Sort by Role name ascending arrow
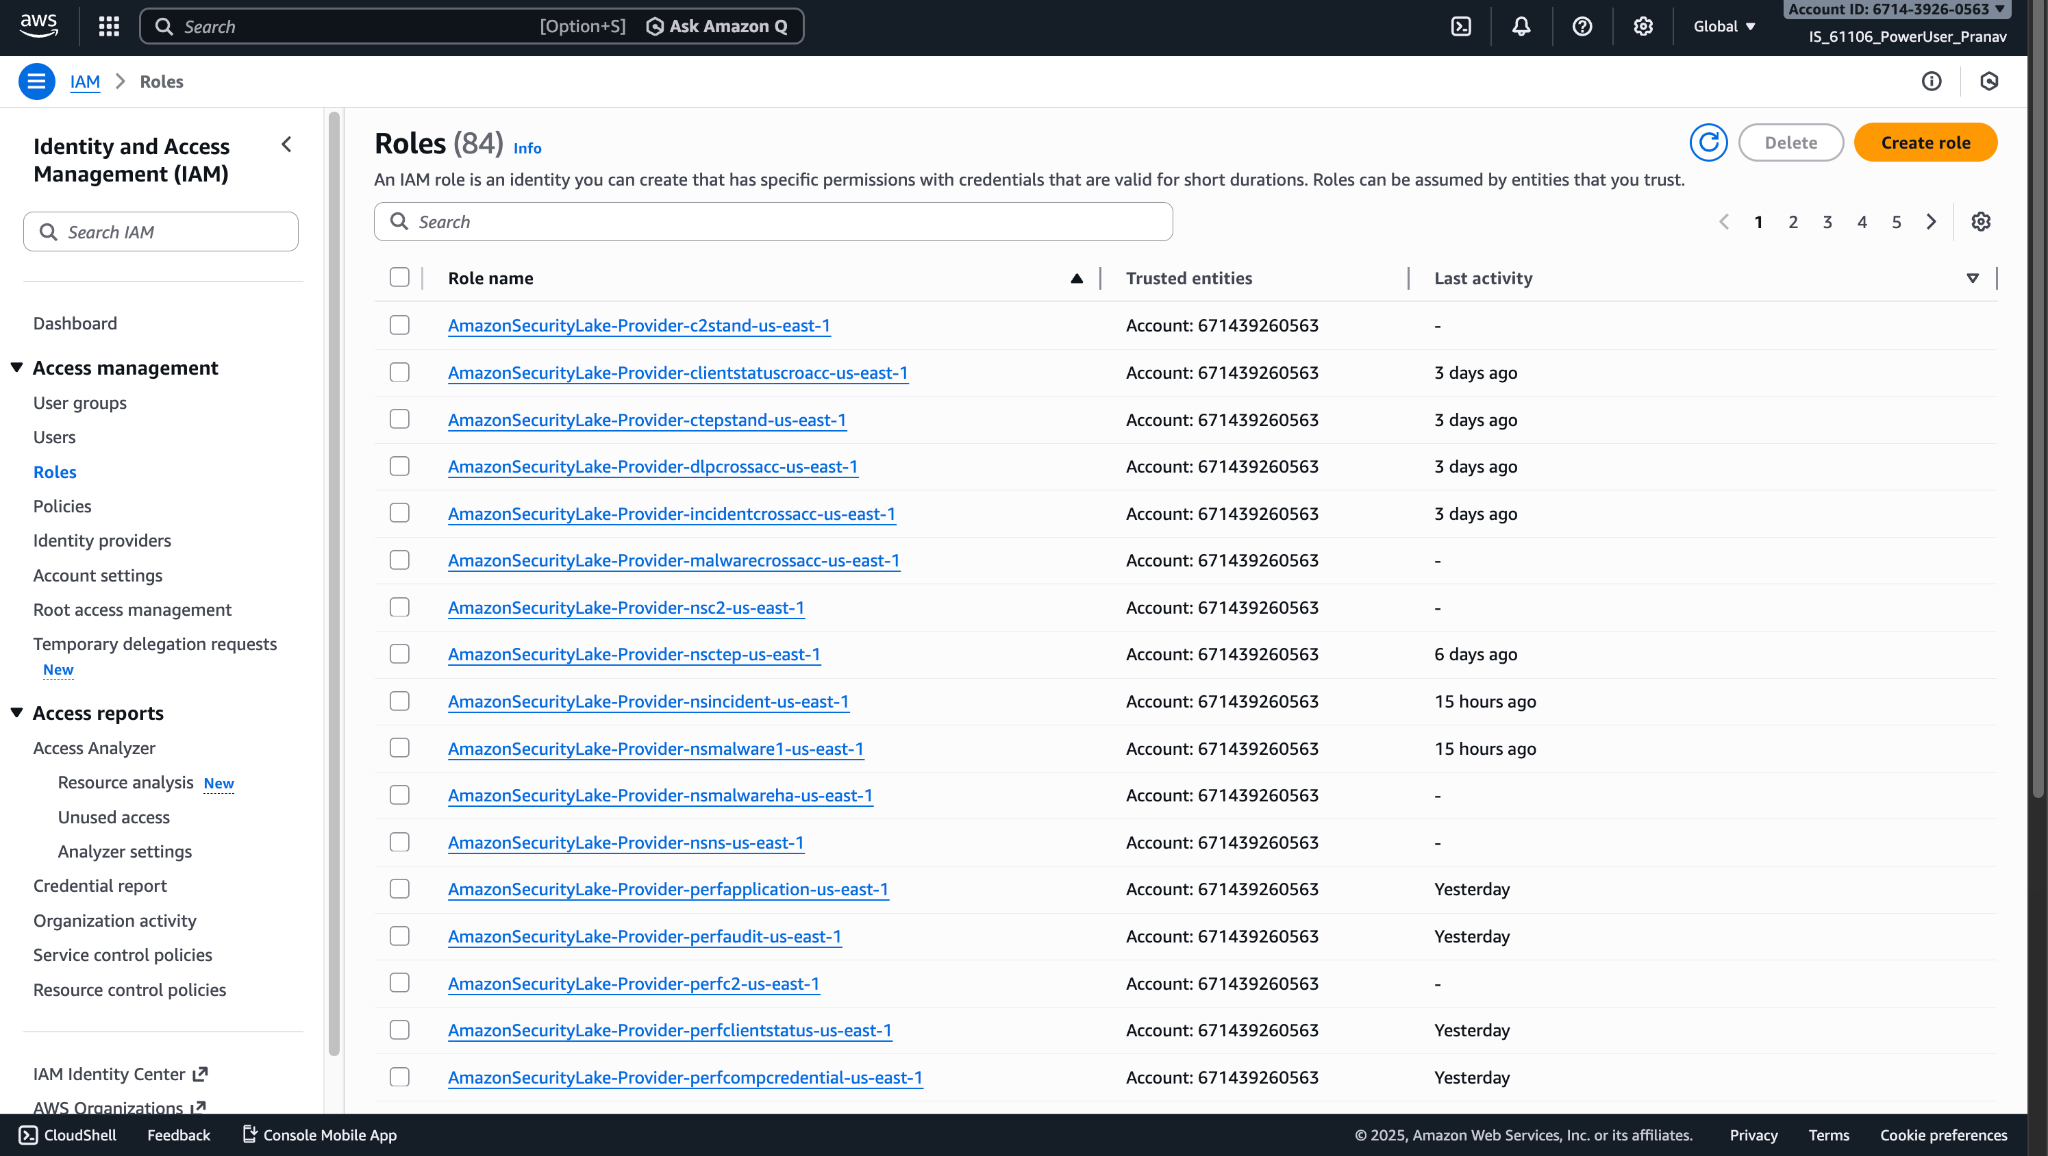The image size is (2048, 1156). pos(1077,279)
